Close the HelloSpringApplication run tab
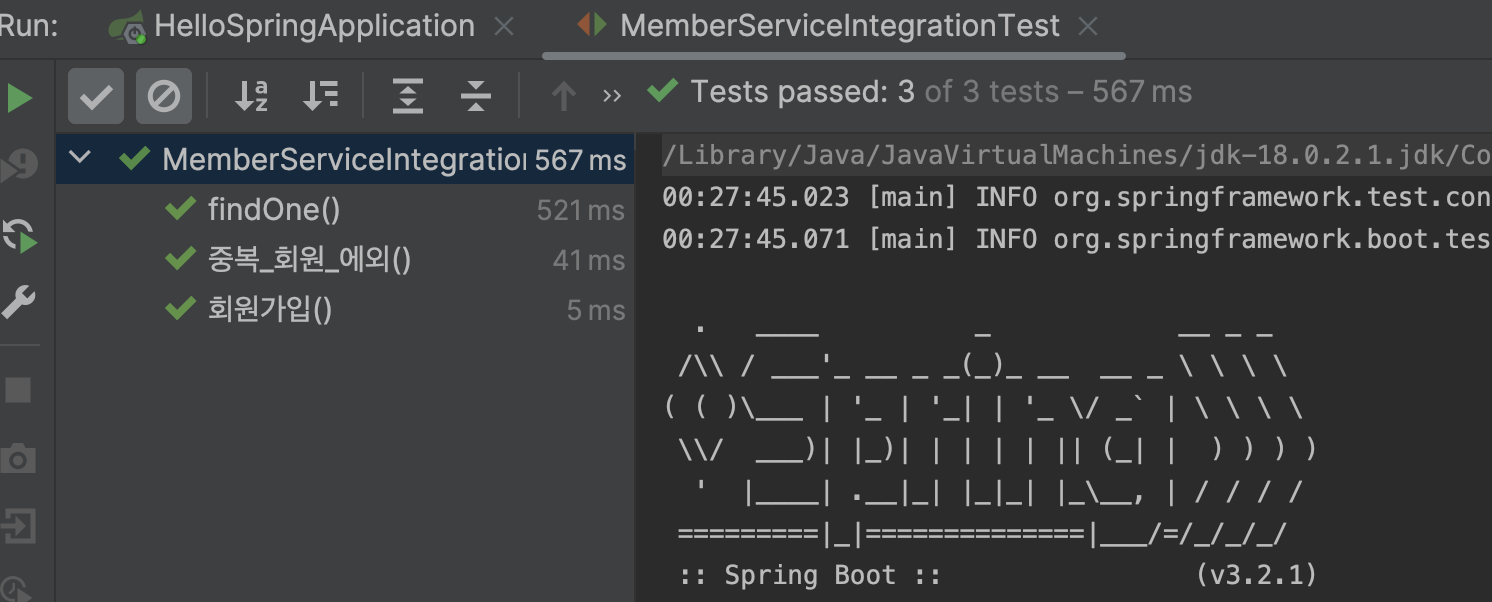 pyautogui.click(x=505, y=27)
